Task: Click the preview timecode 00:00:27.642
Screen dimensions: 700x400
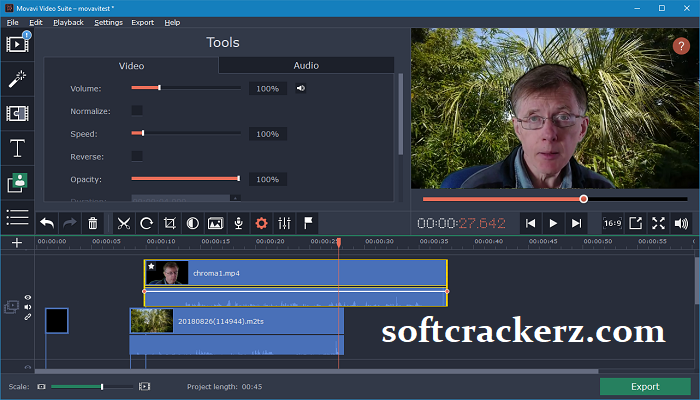Action: click(x=462, y=223)
